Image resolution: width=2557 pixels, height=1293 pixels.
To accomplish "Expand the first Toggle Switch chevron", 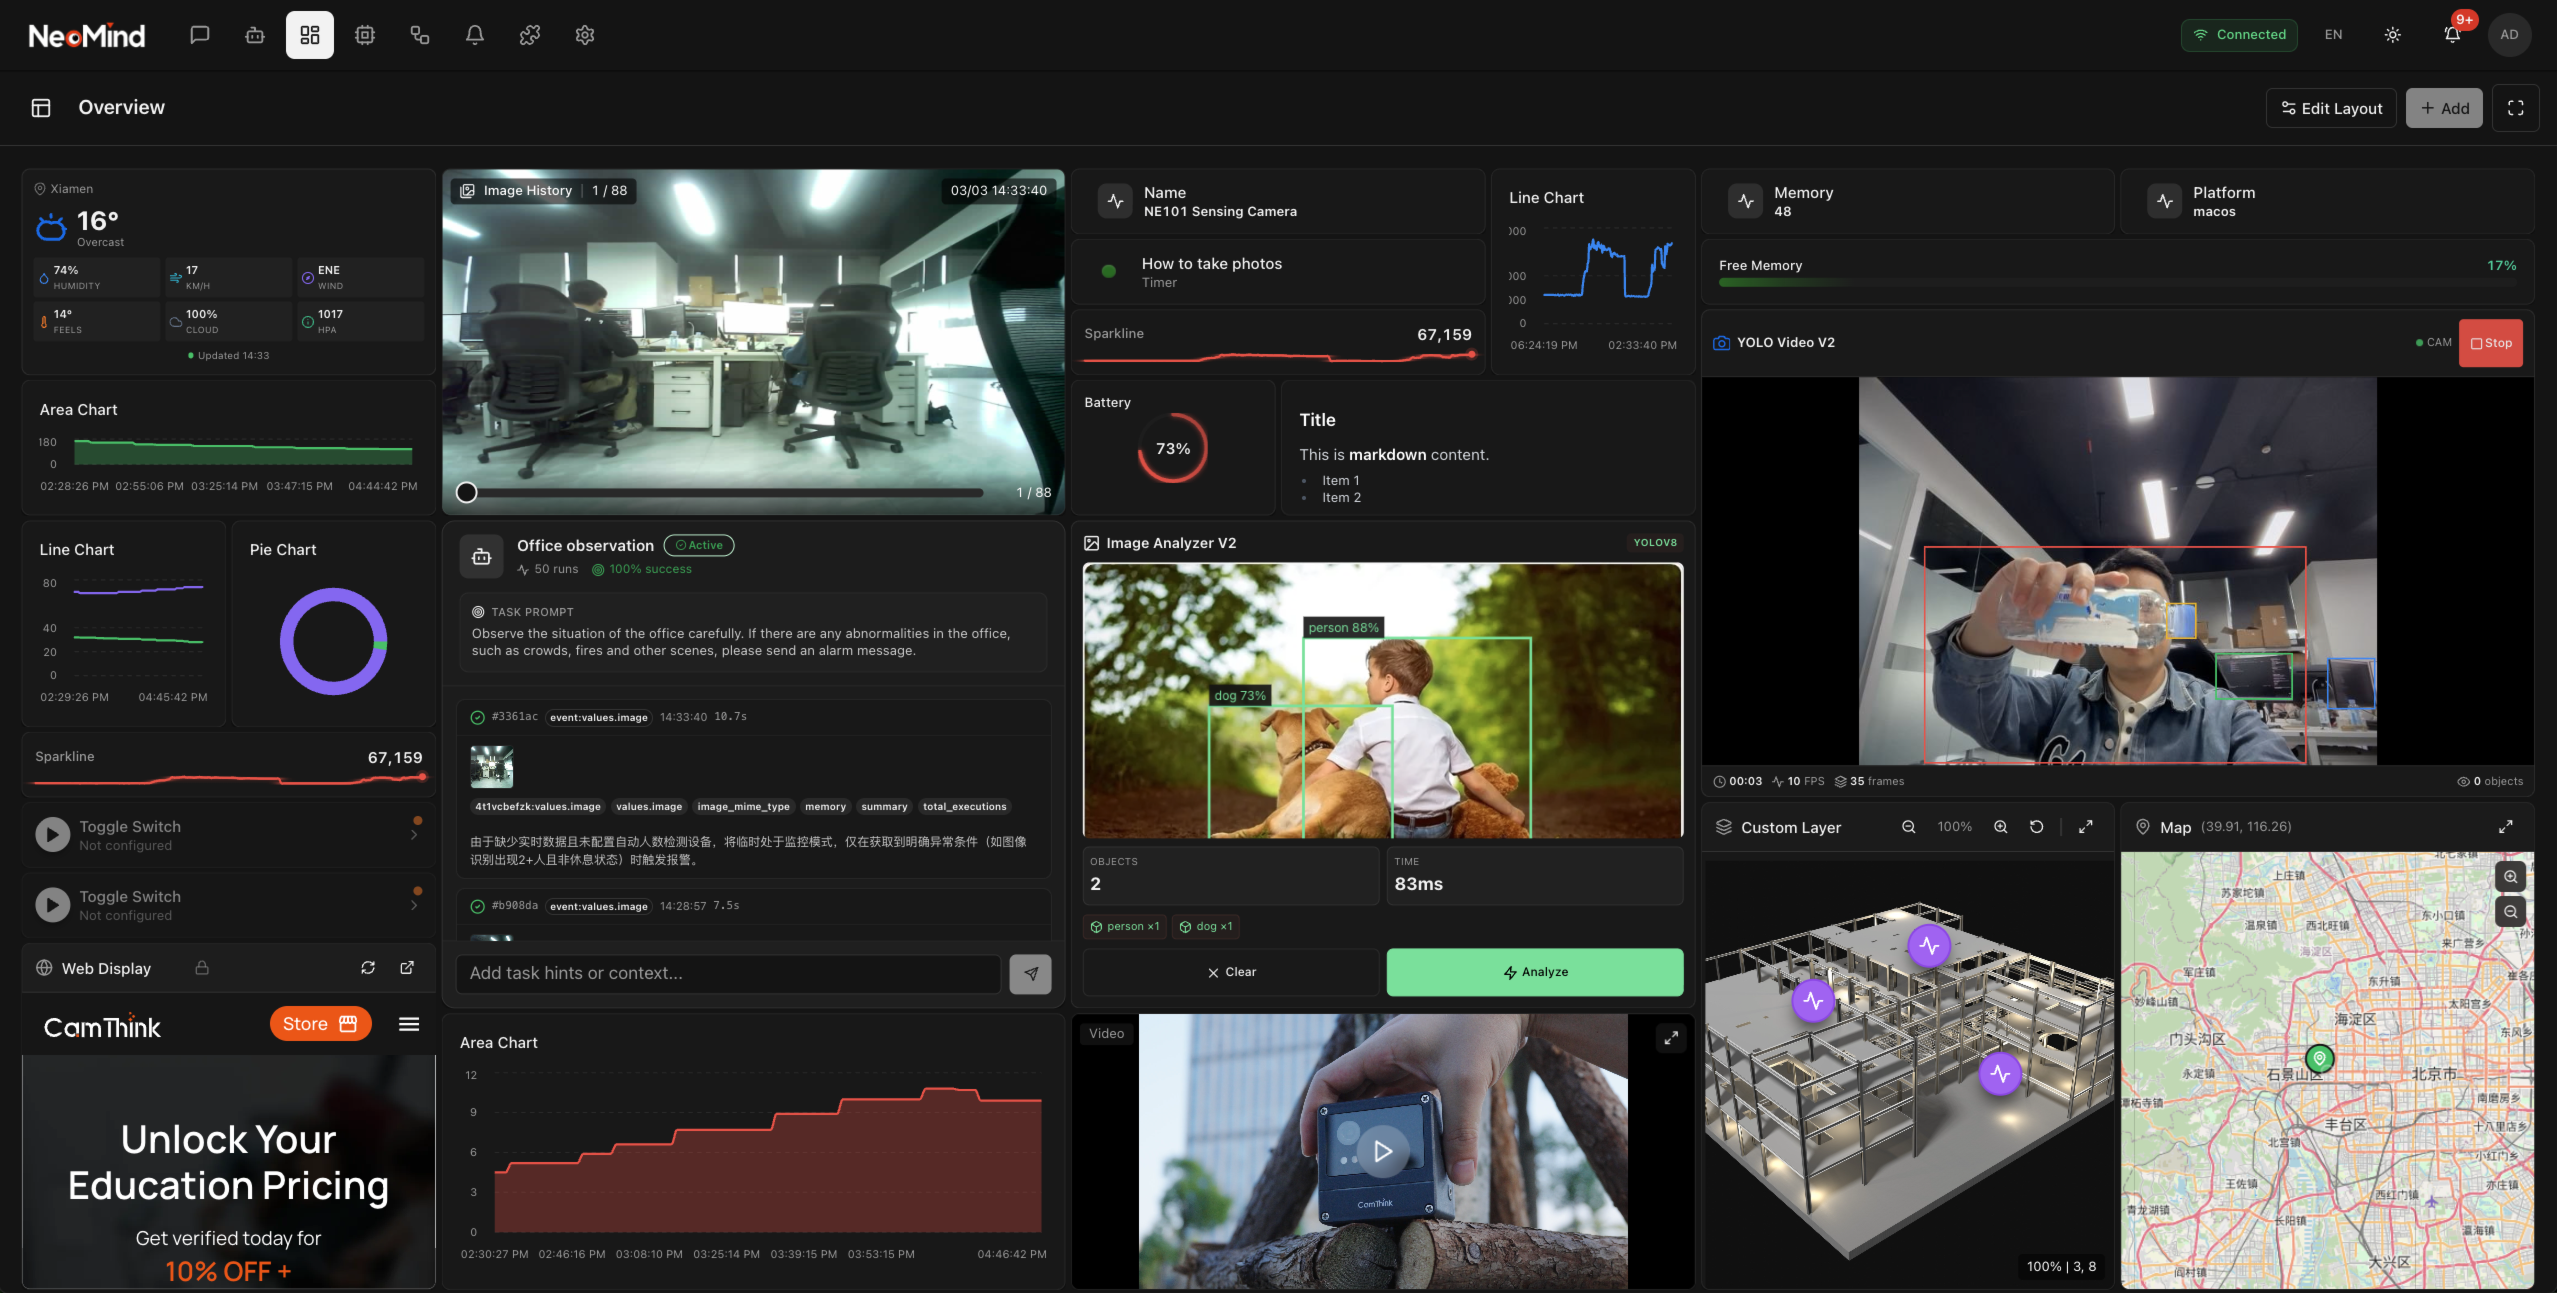I will click(x=414, y=833).
